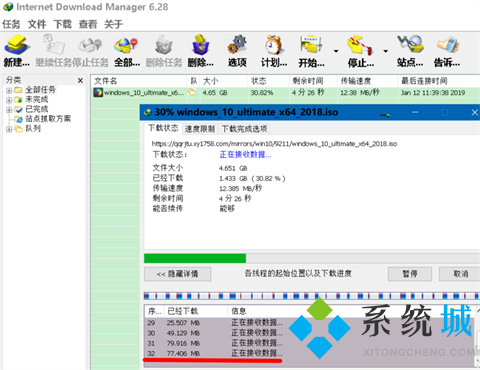Screen dimensions: 480x370
Task: Select 未完成 category
Action: (x=37, y=99)
